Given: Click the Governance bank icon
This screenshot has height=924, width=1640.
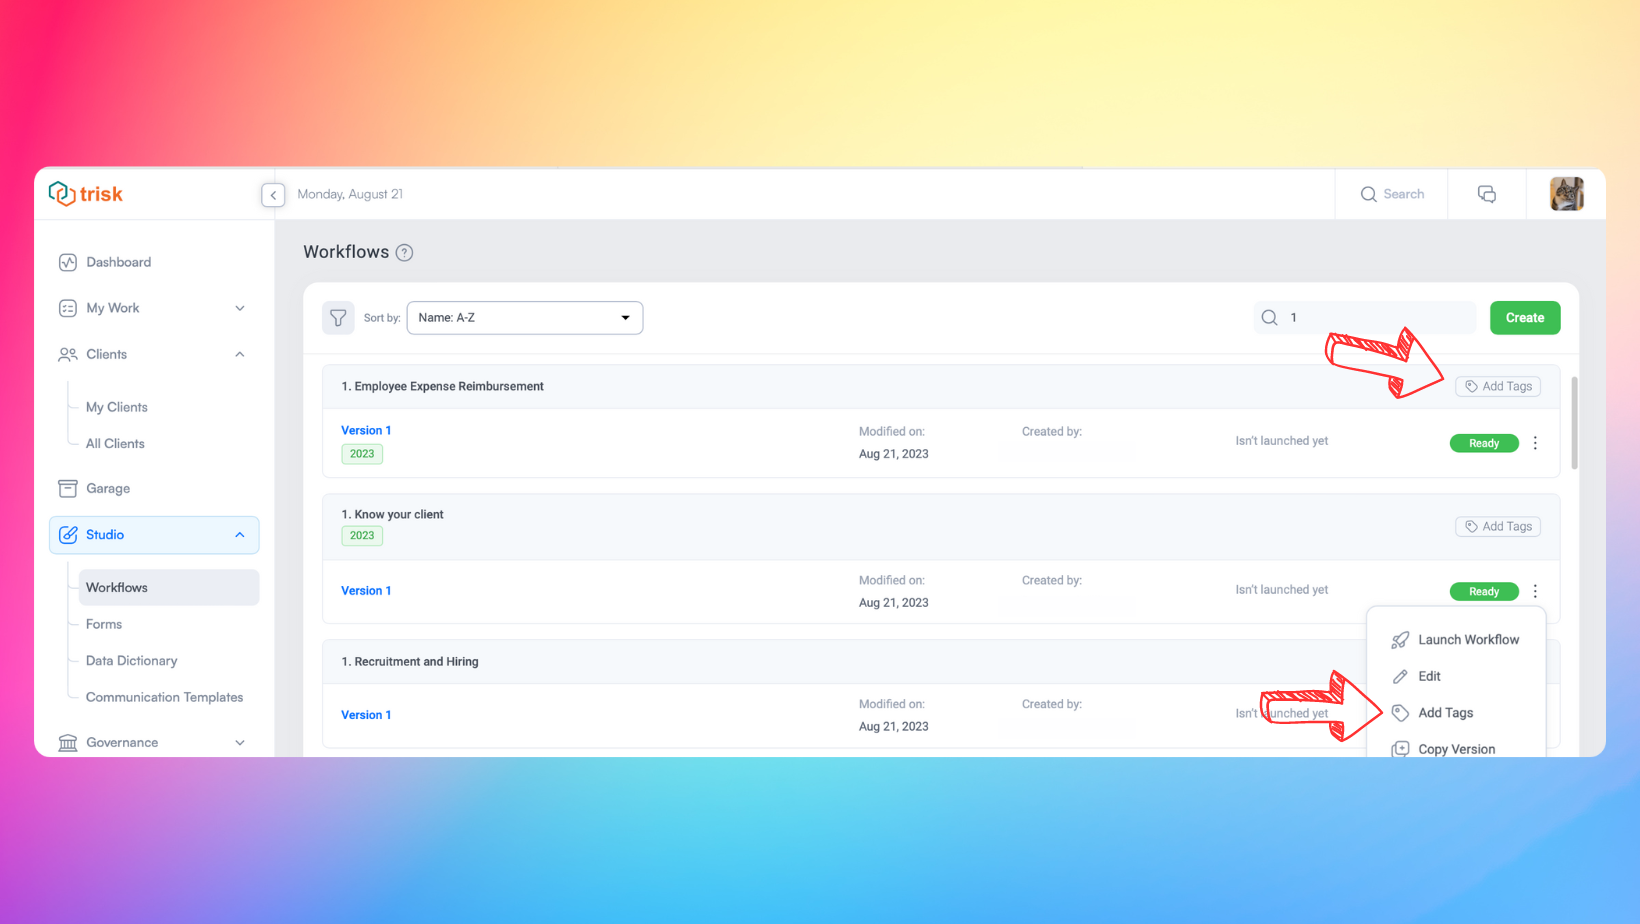Looking at the screenshot, I should (67, 742).
